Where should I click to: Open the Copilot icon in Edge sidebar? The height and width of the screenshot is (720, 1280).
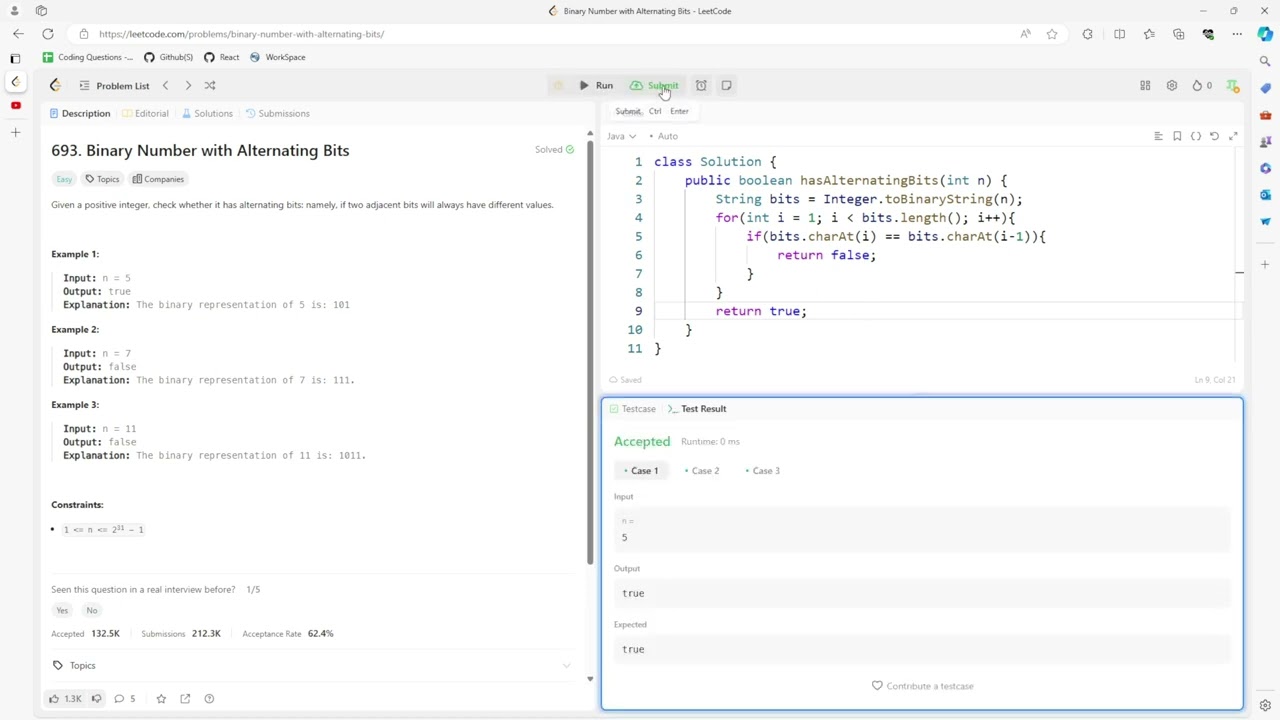tap(1265, 34)
